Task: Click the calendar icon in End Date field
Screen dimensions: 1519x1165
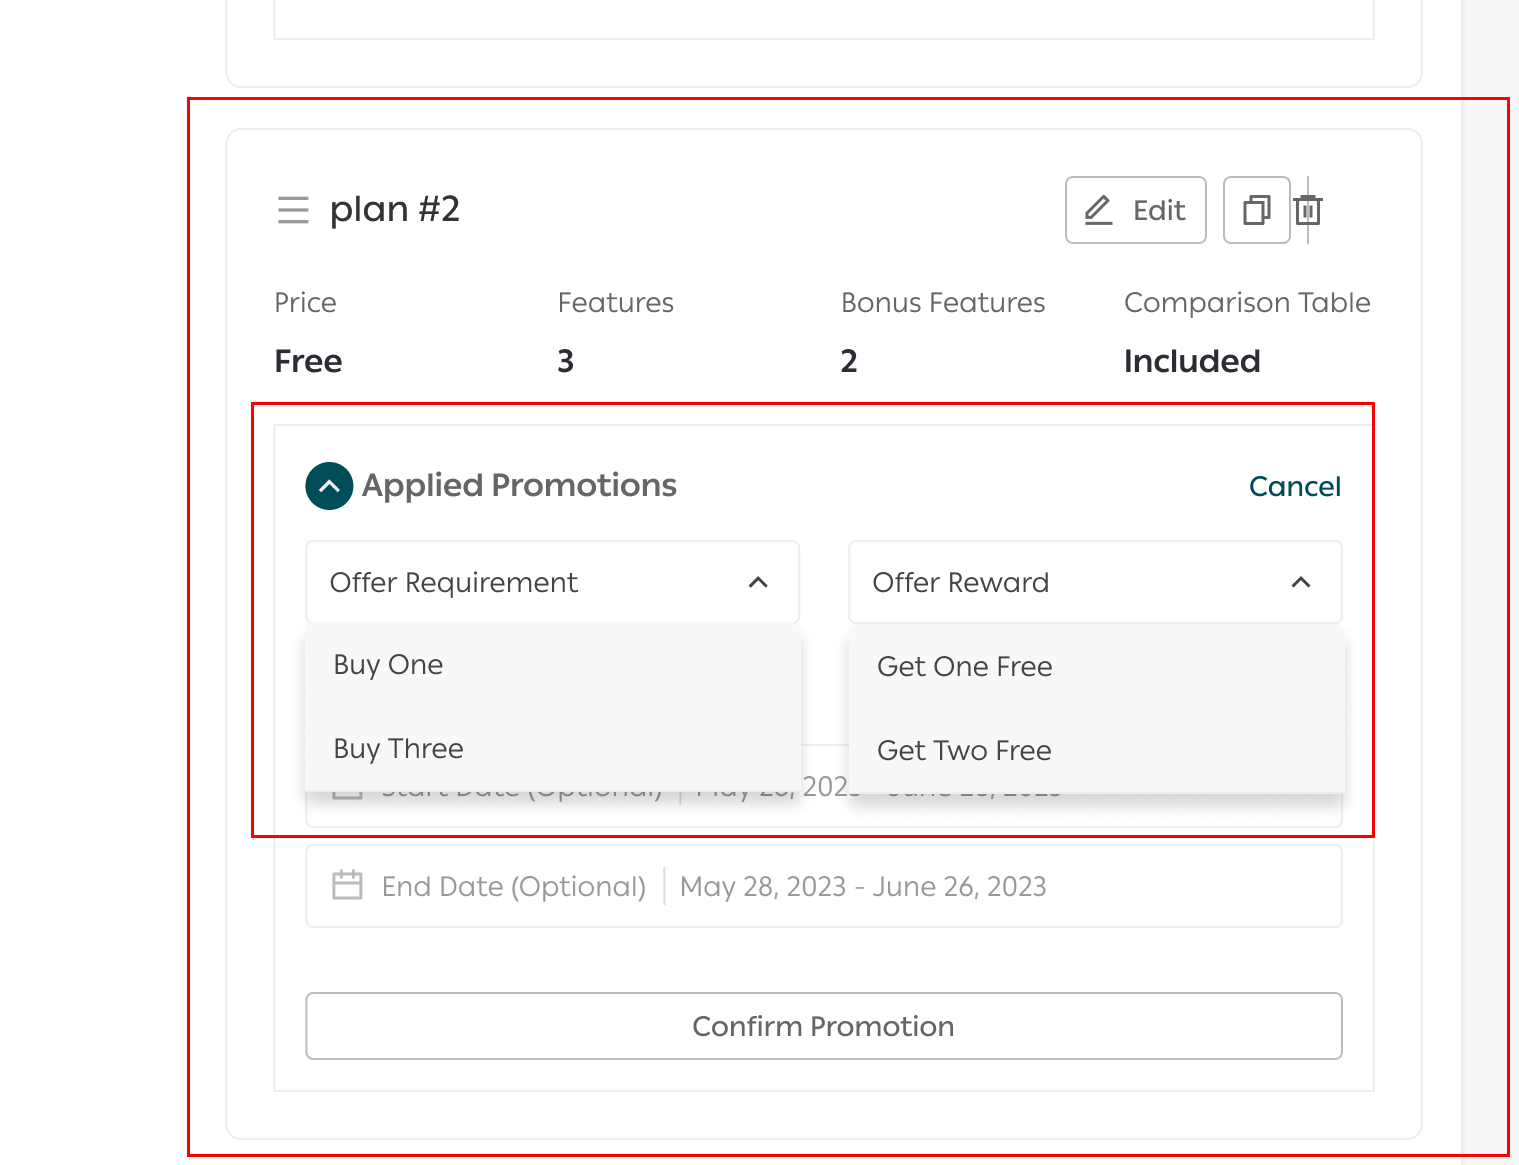Action: click(x=347, y=886)
